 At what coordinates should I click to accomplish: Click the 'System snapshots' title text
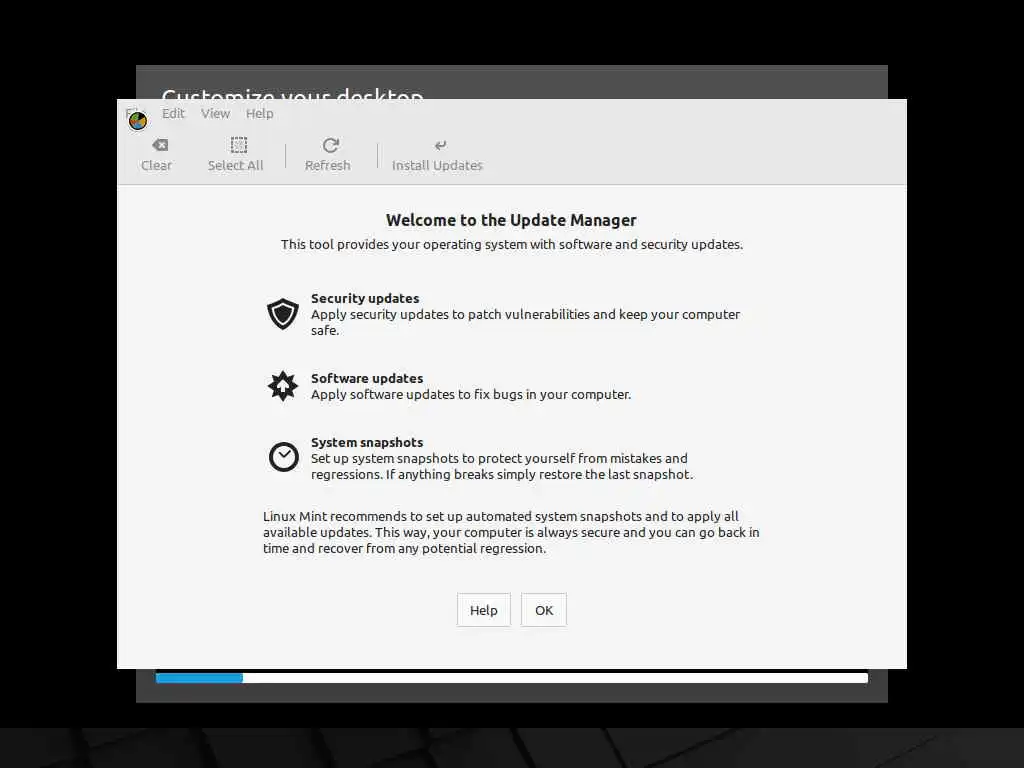(x=367, y=442)
